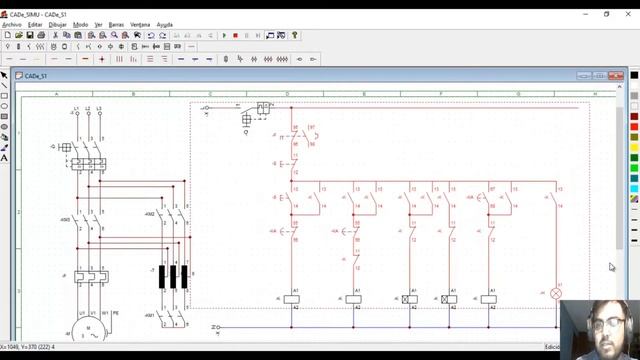Screen dimensions: 640x360
Task: Click the paste clipboard icon
Action: [78, 36]
